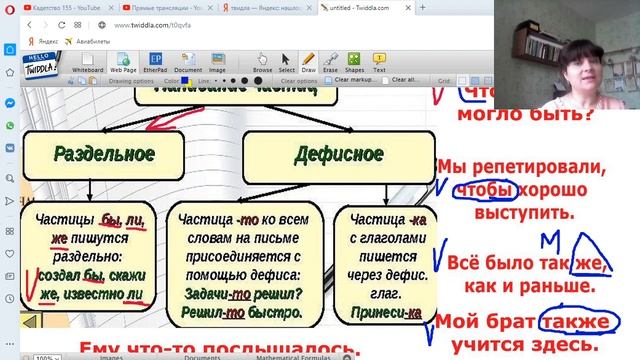Click the Web Page tool
Screen dimensions: 640x360
point(123,62)
